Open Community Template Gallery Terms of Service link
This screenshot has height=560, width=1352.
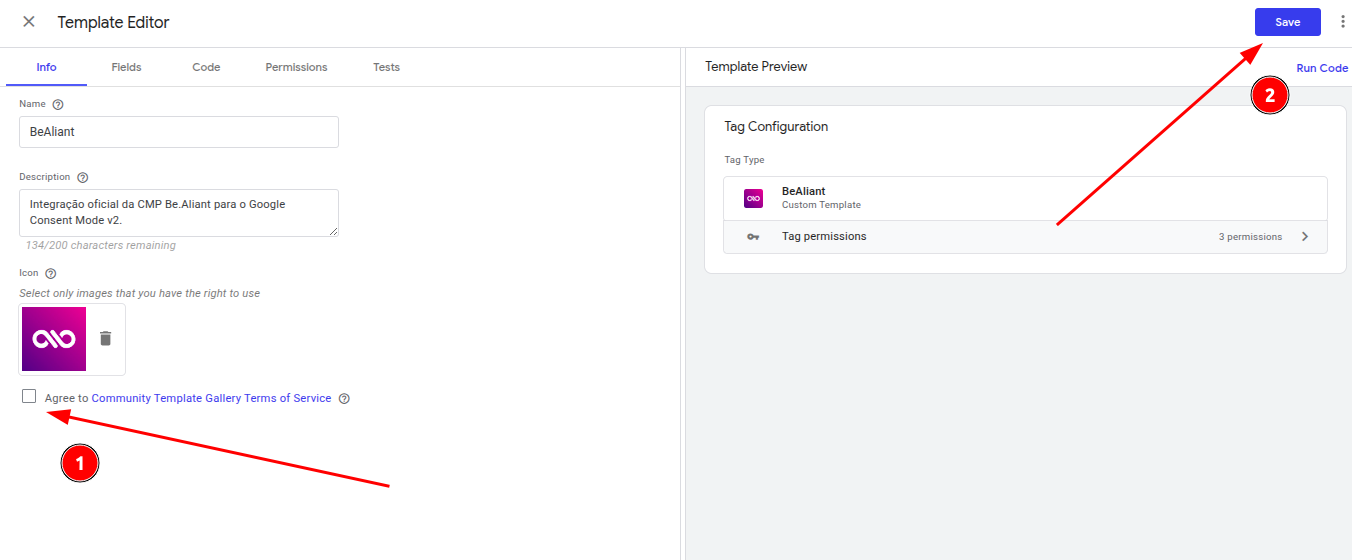coord(211,398)
